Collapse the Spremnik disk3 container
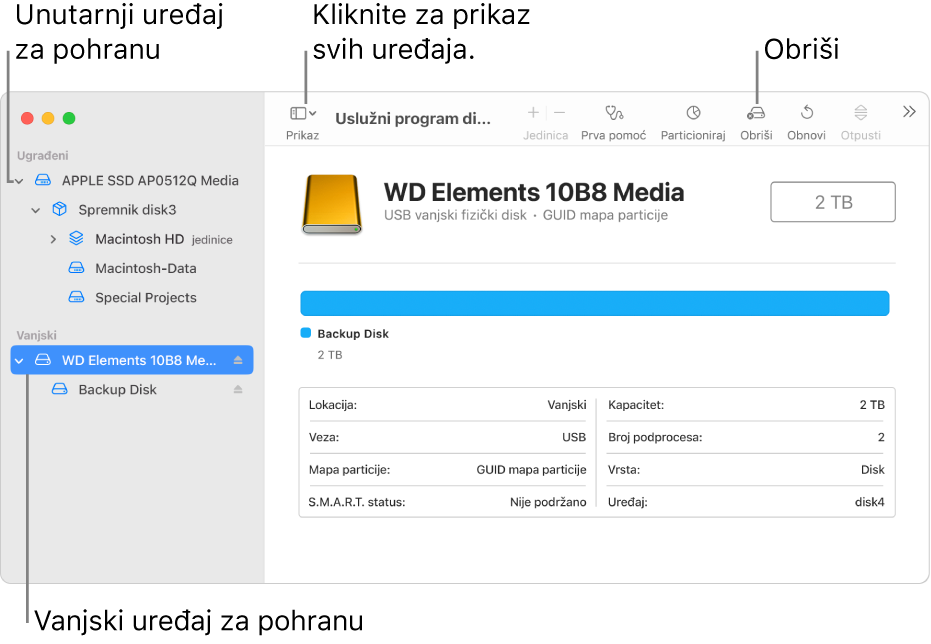Viewport: 931px width, 644px height. click(x=36, y=210)
